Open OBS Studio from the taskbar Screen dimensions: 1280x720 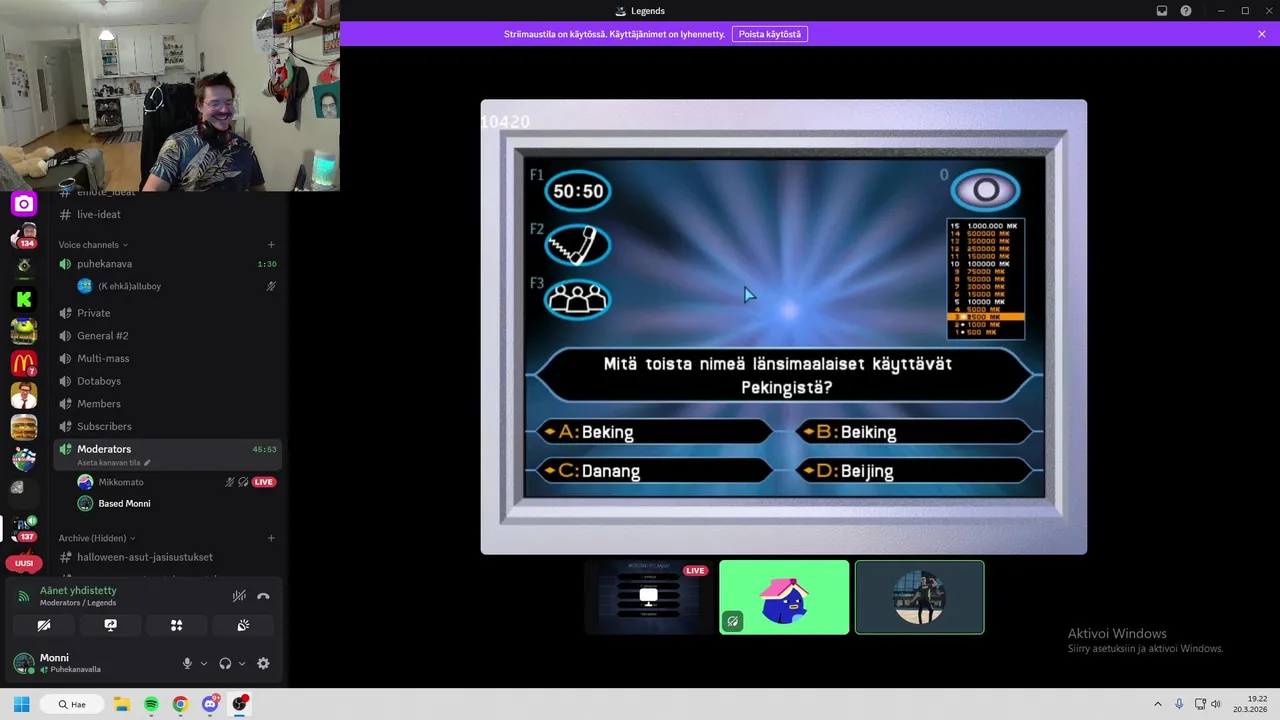click(x=240, y=704)
